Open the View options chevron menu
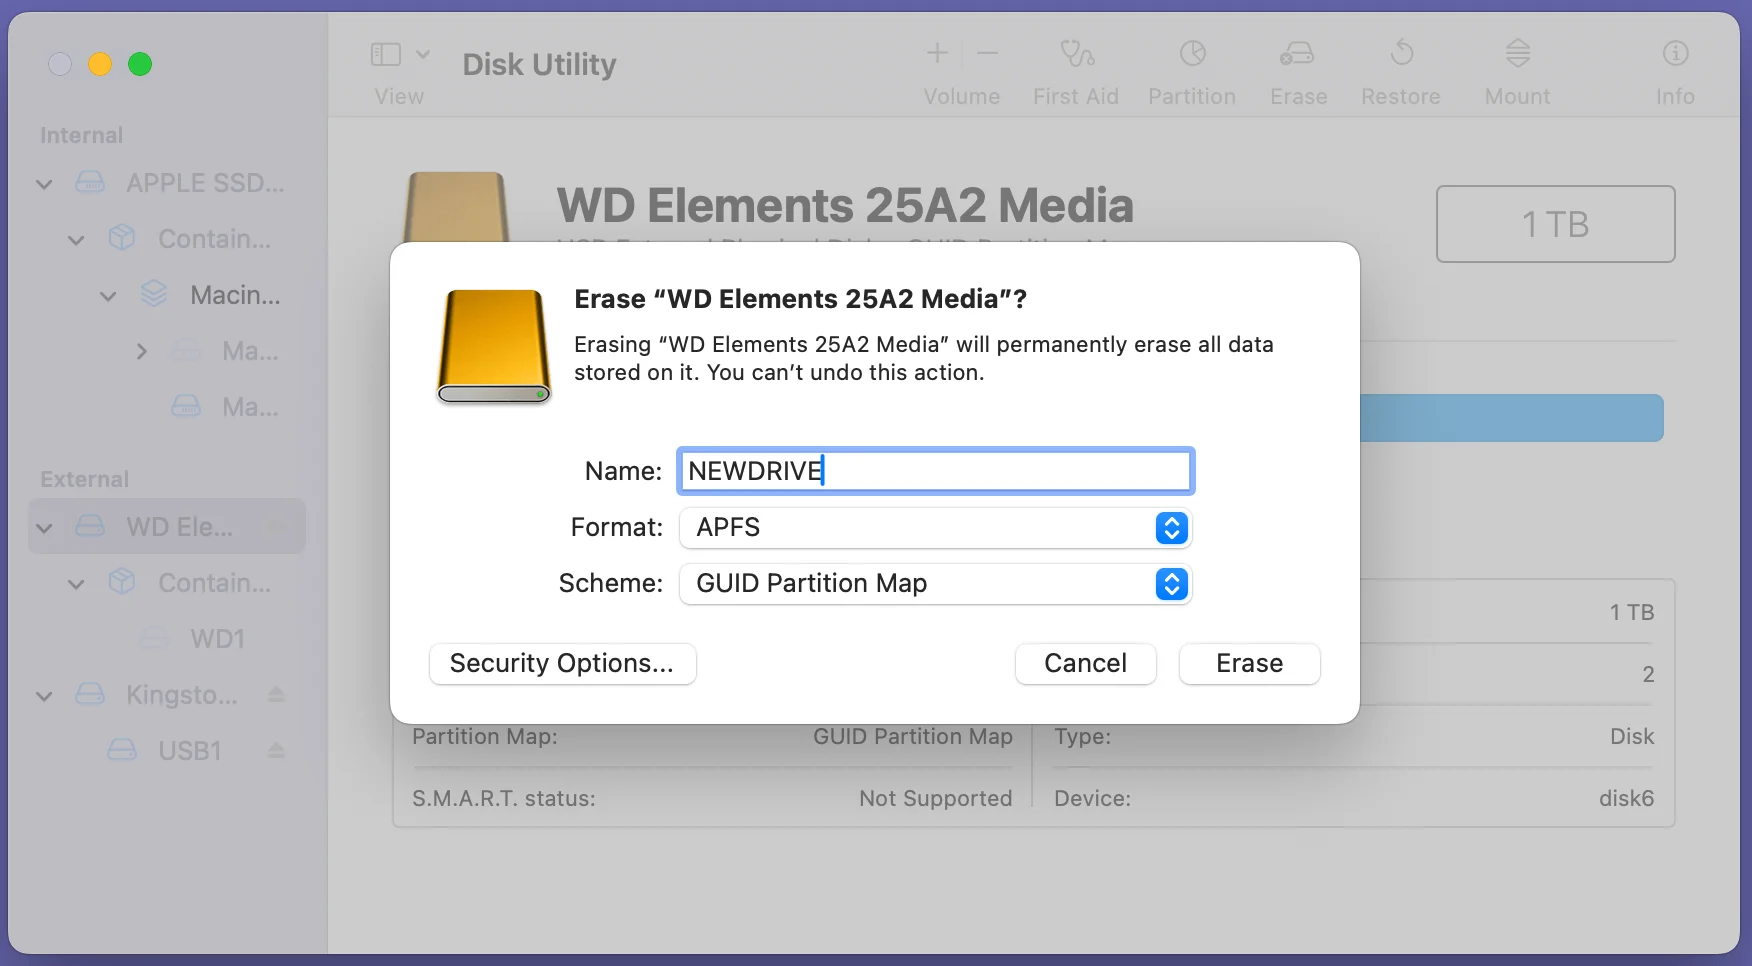The width and height of the screenshot is (1752, 966). 423,54
